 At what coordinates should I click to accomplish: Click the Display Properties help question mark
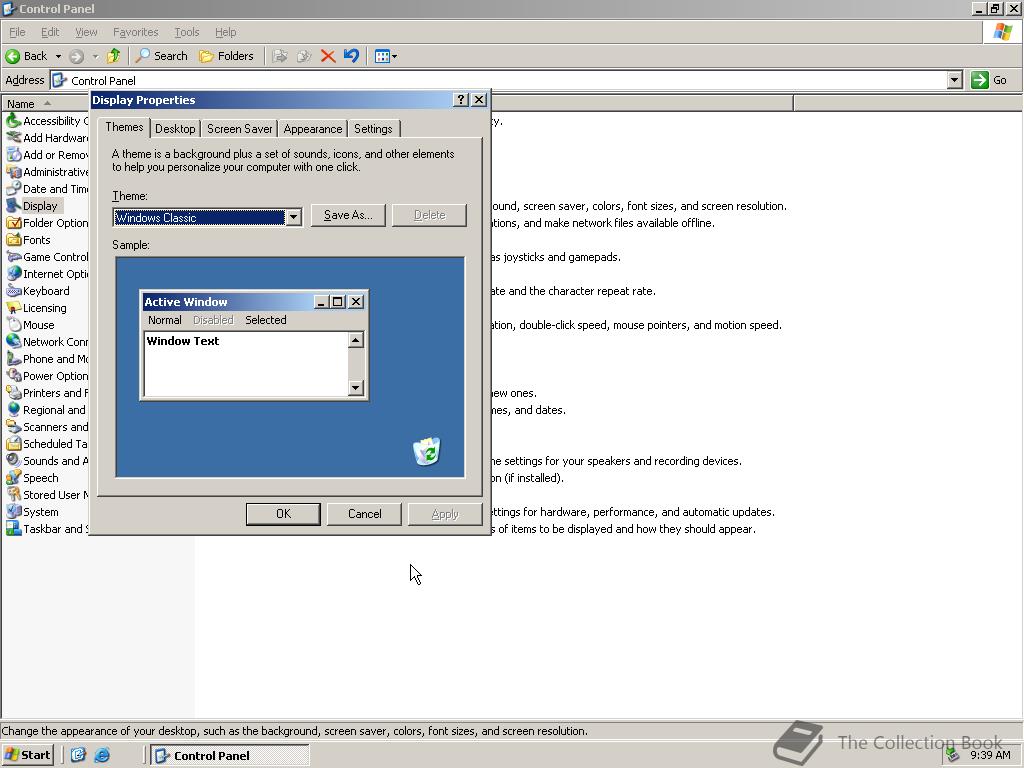[461, 99]
